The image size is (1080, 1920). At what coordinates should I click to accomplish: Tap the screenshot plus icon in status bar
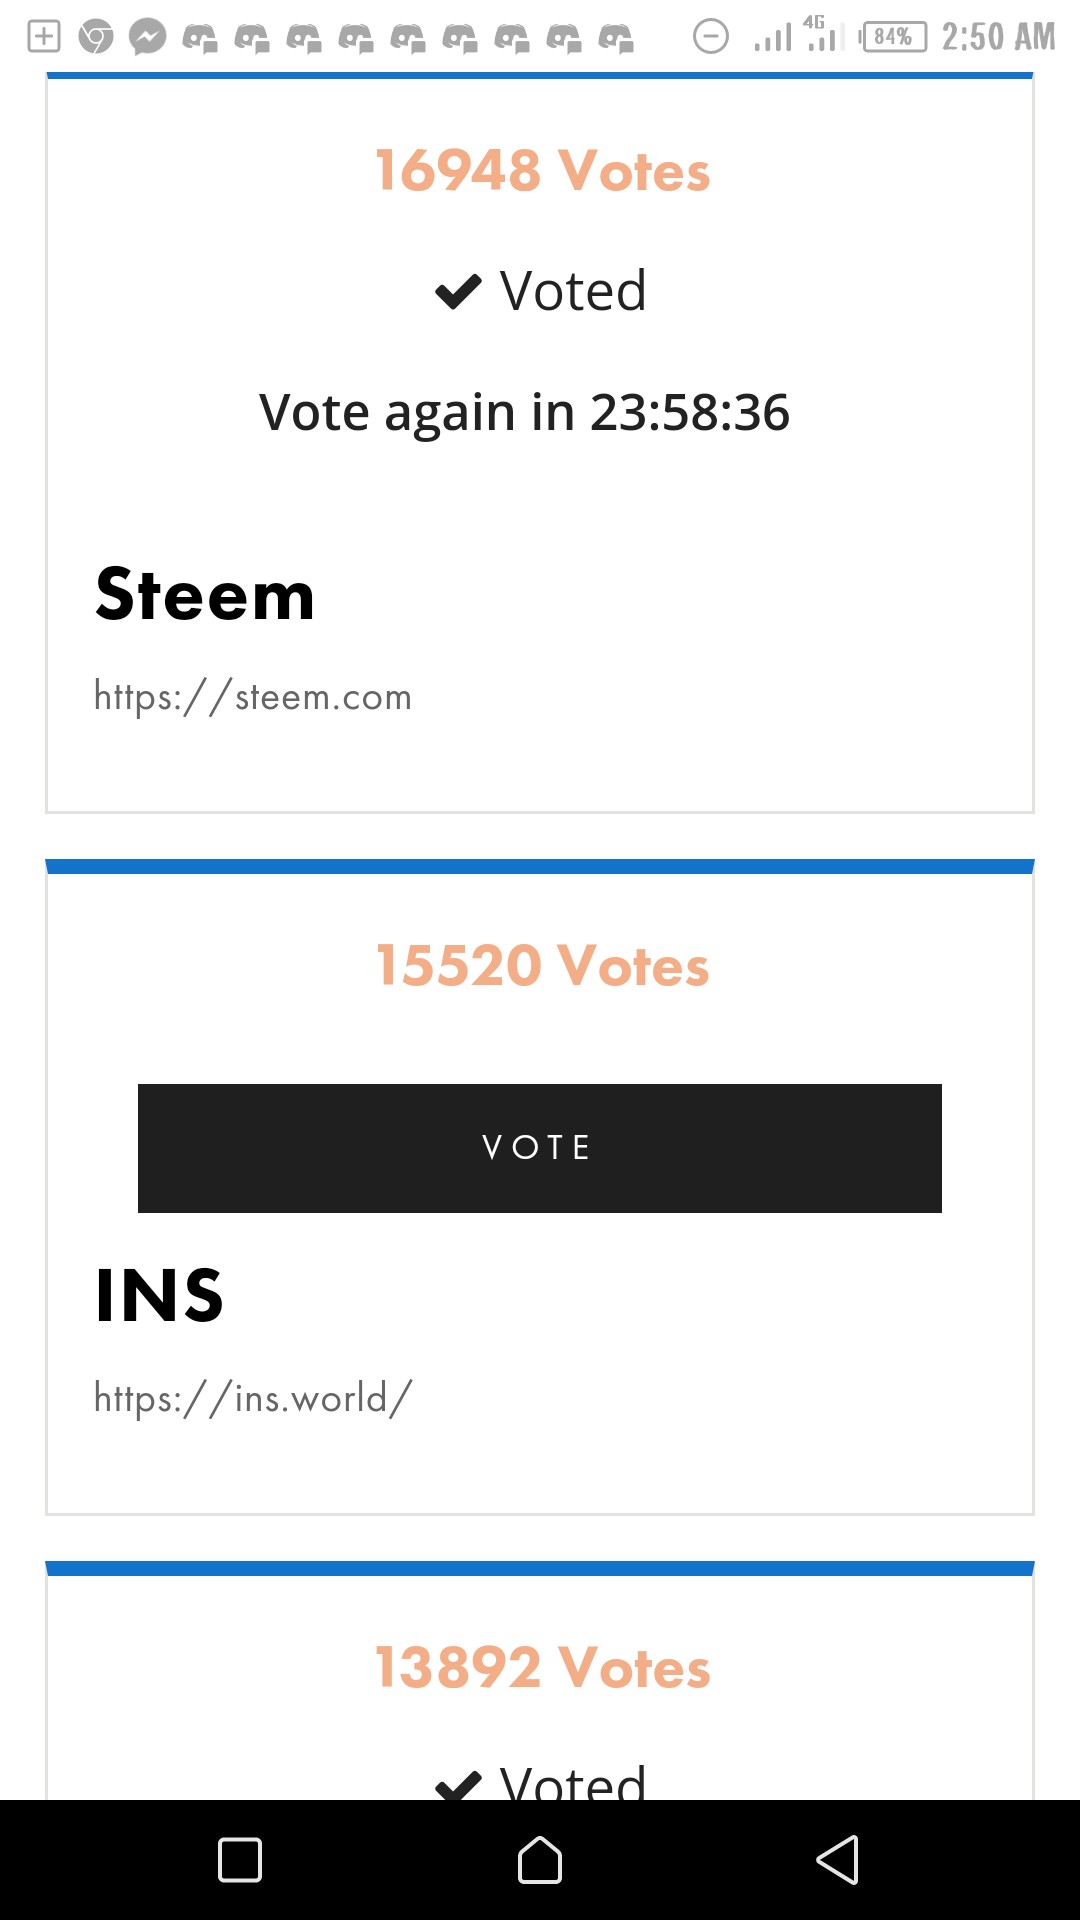pos(44,37)
